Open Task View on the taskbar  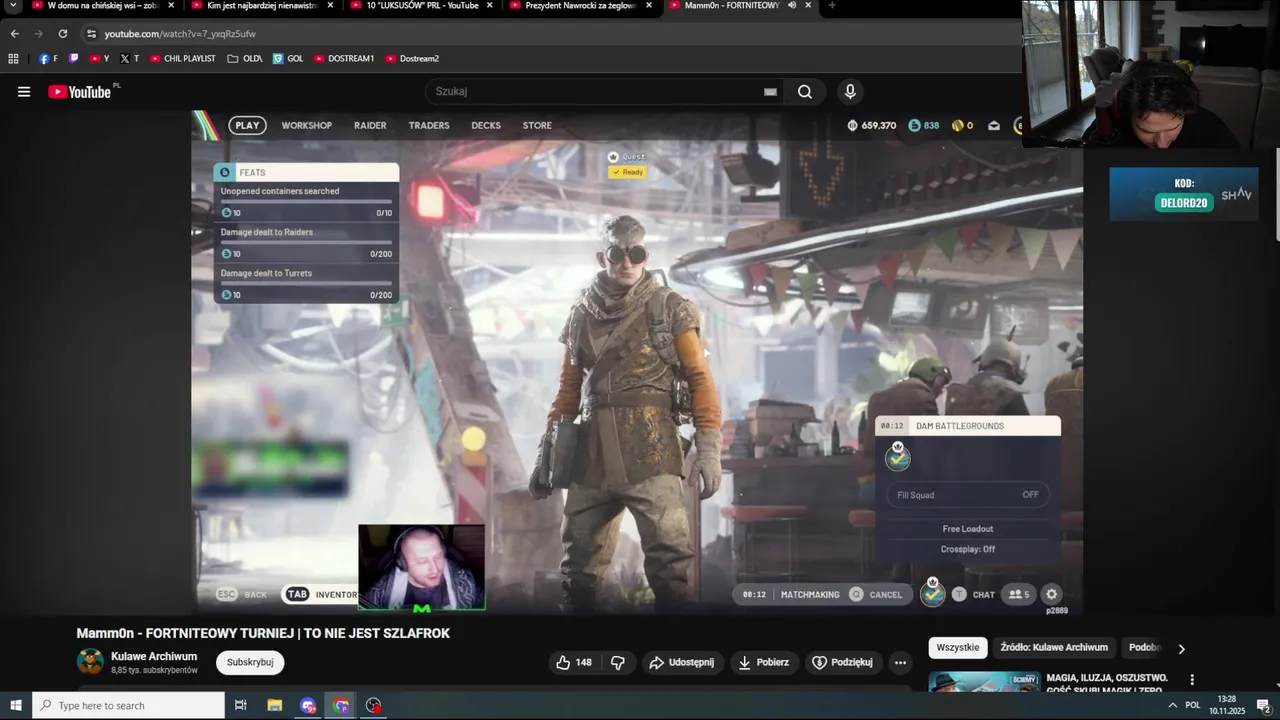pyautogui.click(x=240, y=705)
